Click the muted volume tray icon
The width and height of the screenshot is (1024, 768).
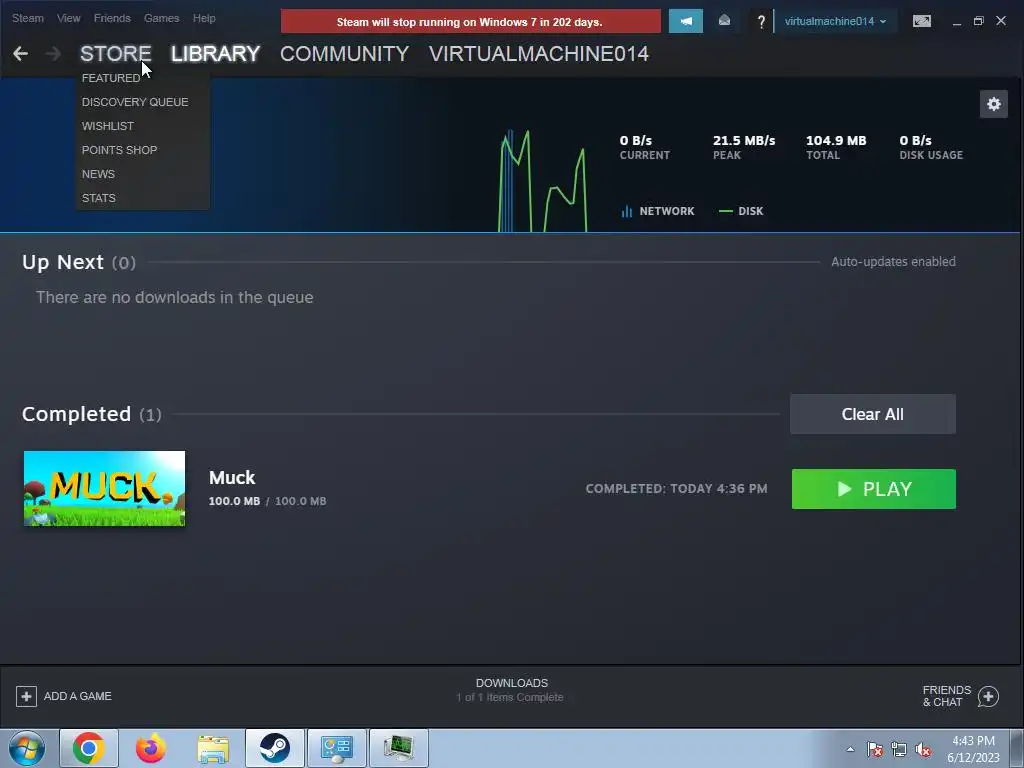pyautogui.click(x=923, y=749)
